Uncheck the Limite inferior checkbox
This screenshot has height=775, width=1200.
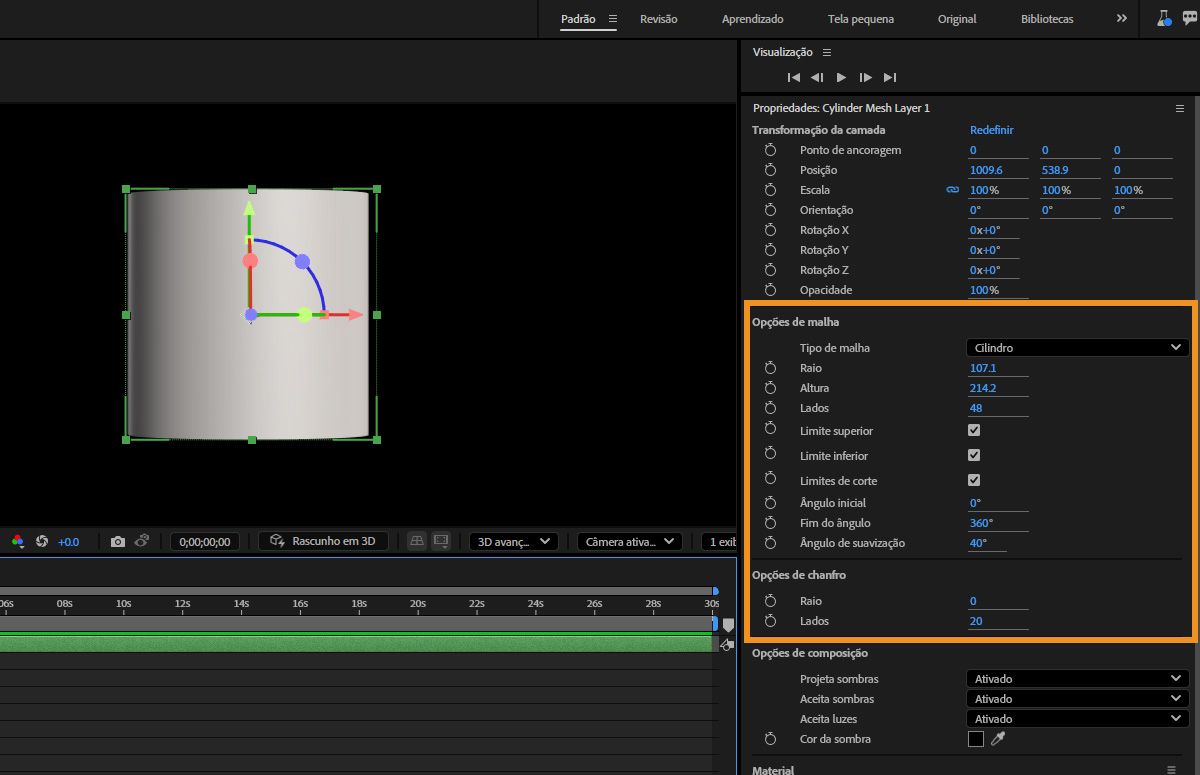974,456
